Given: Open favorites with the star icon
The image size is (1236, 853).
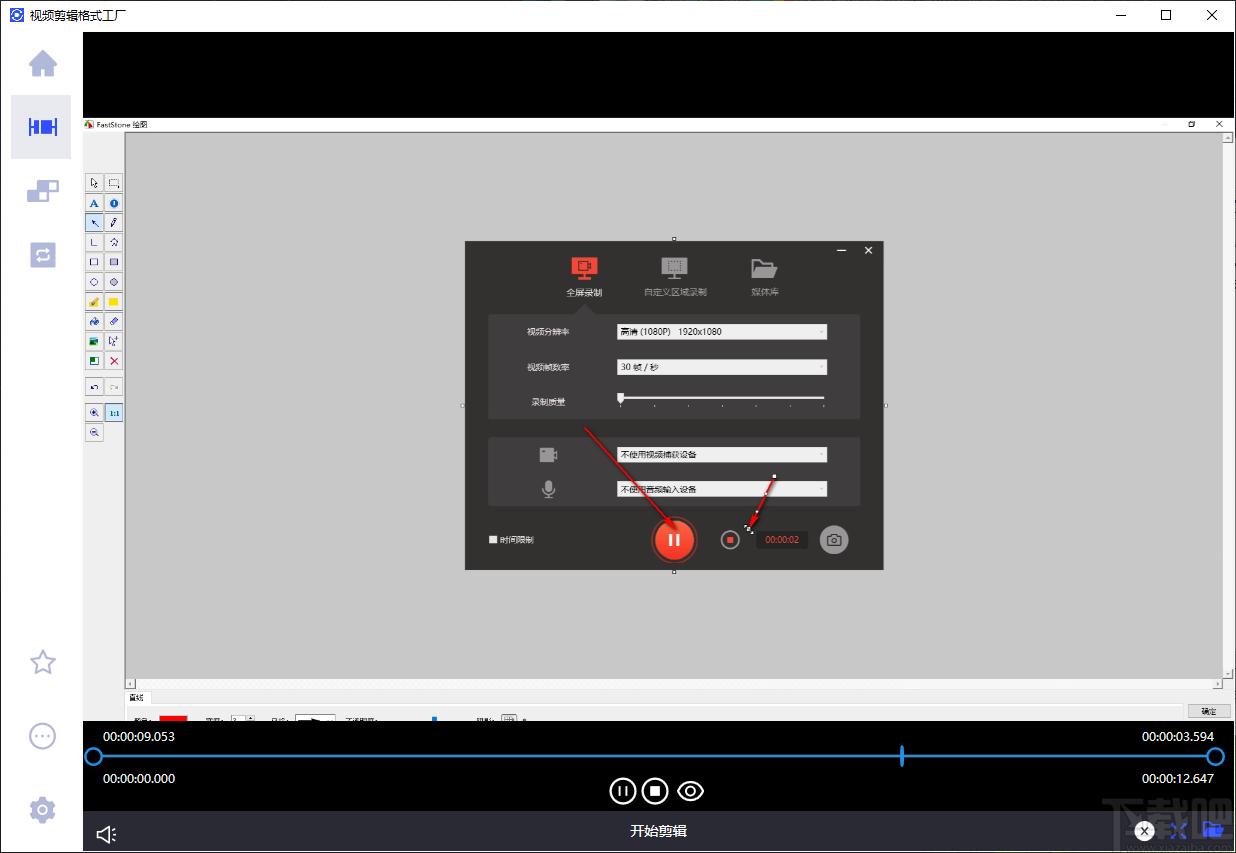Looking at the screenshot, I should (x=42, y=662).
